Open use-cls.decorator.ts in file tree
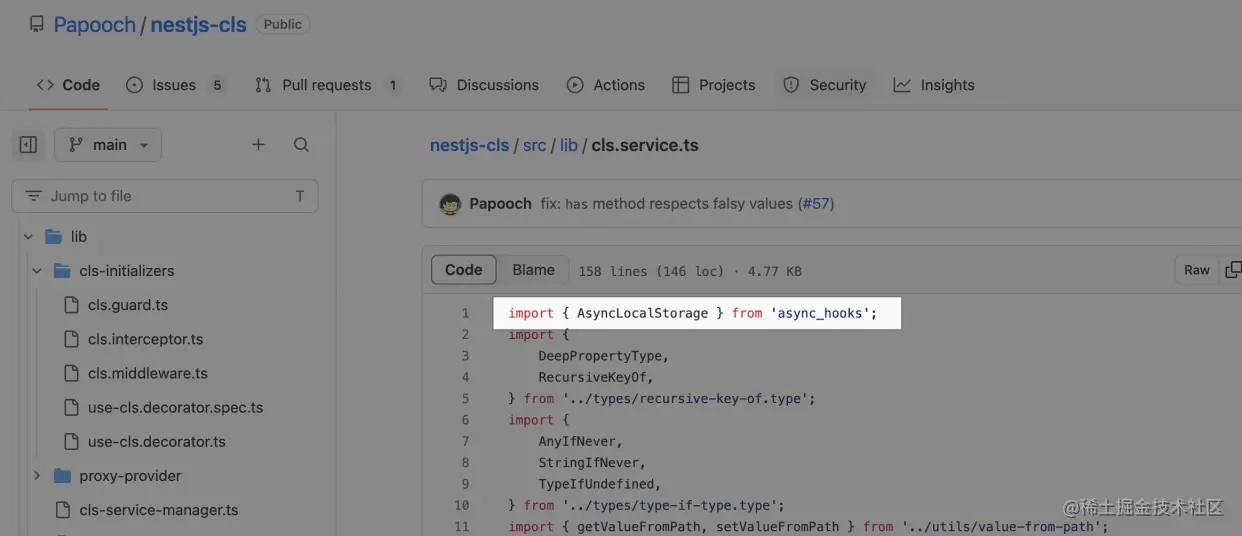Image resolution: width=1242 pixels, height=536 pixels. (x=157, y=442)
